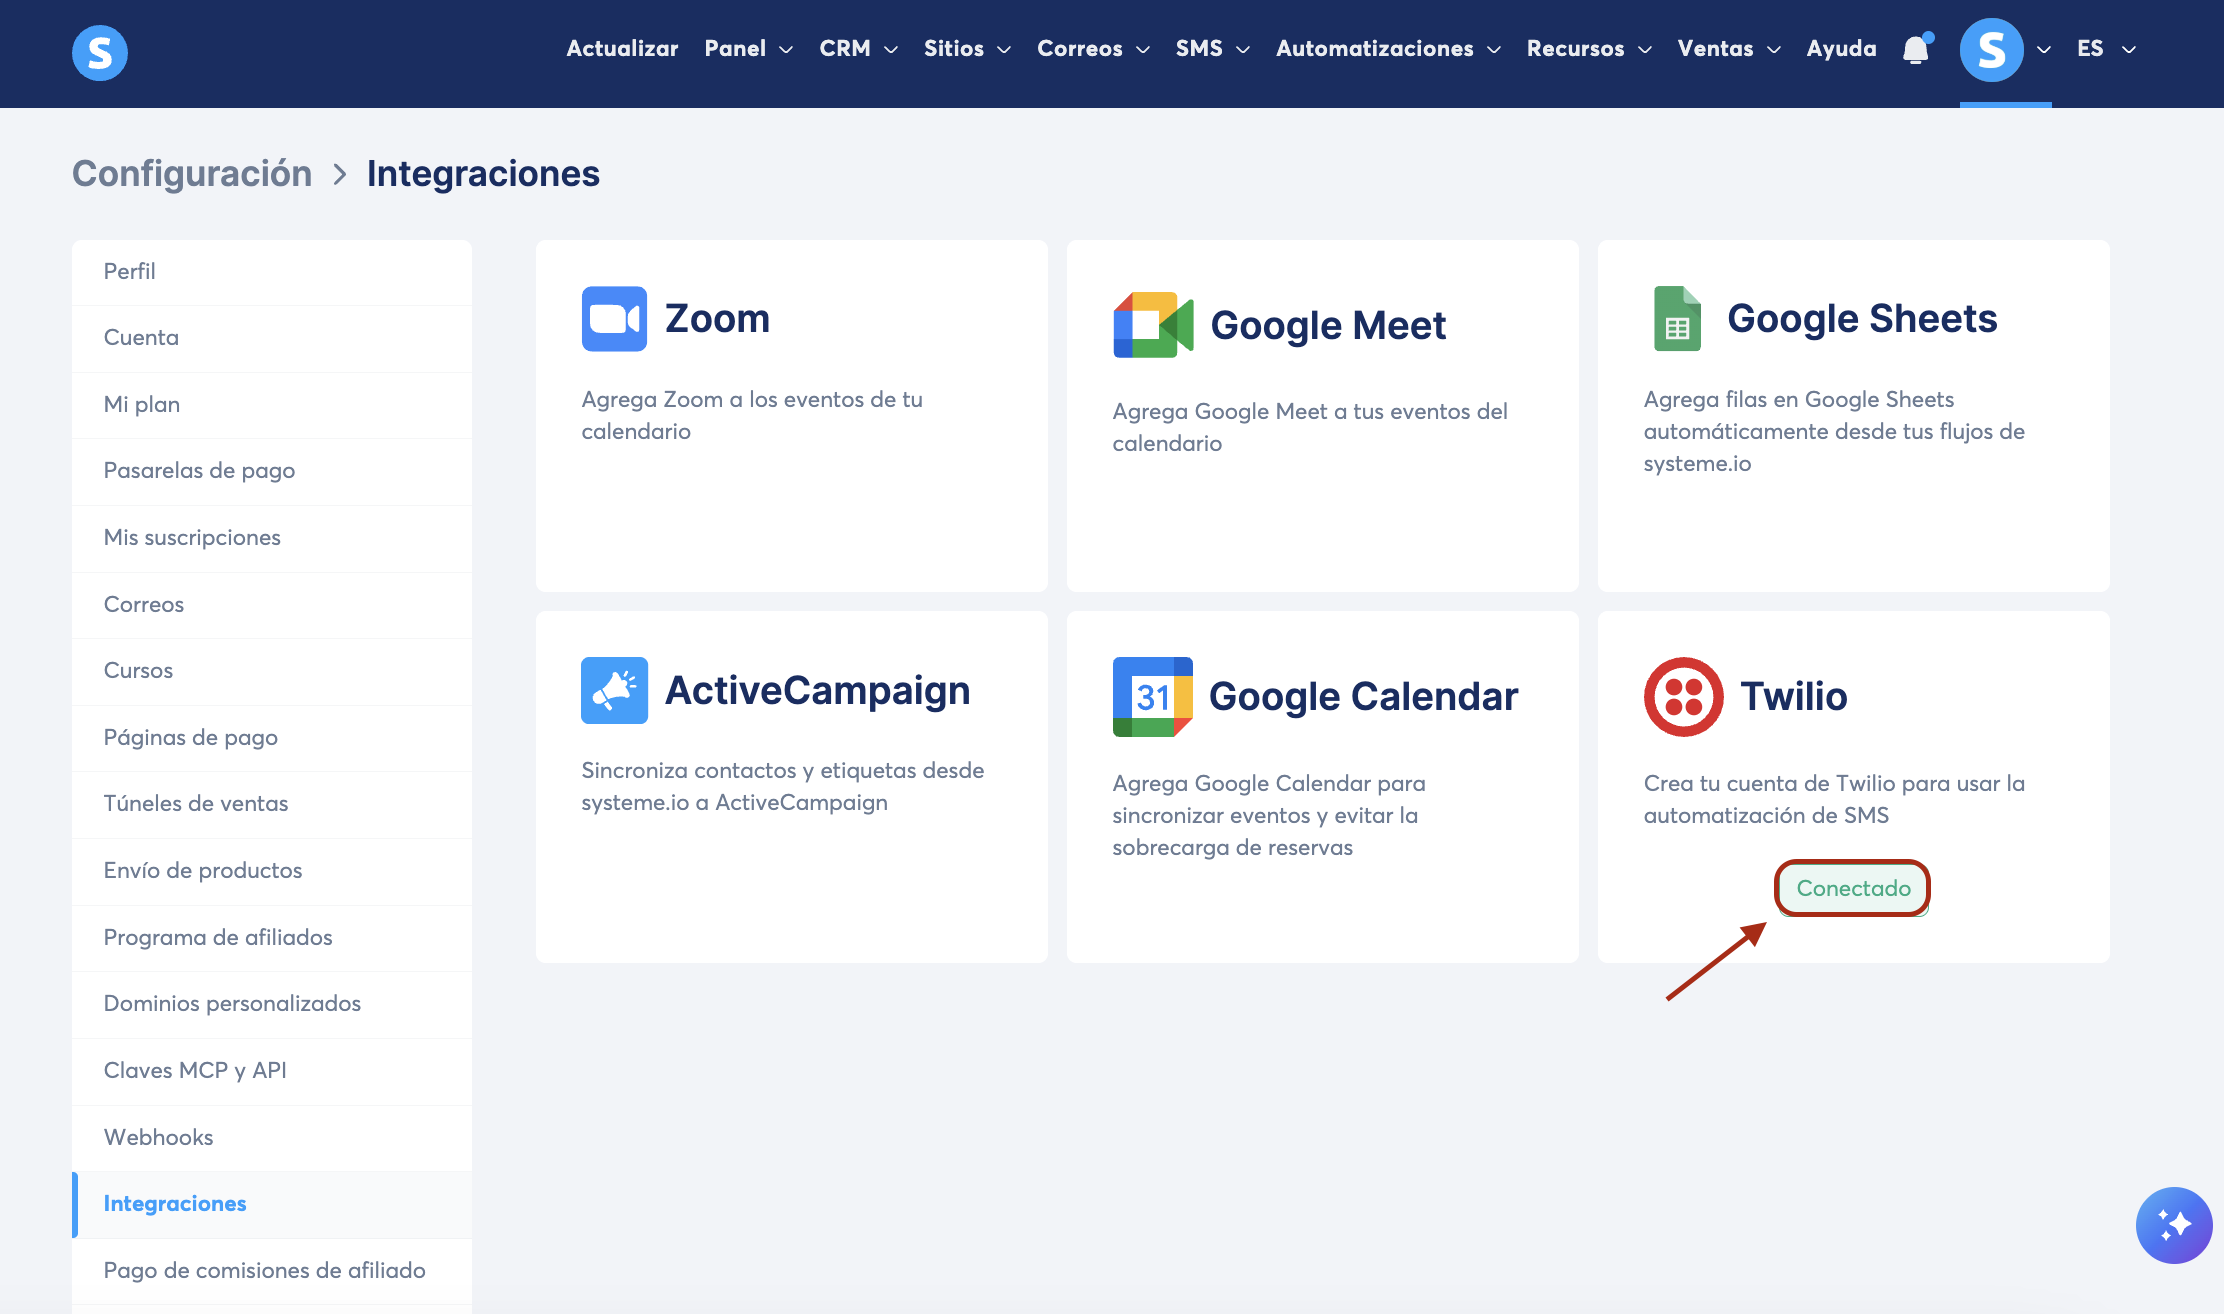
Task: Expand the Recursos menu
Action: tap(1589, 49)
